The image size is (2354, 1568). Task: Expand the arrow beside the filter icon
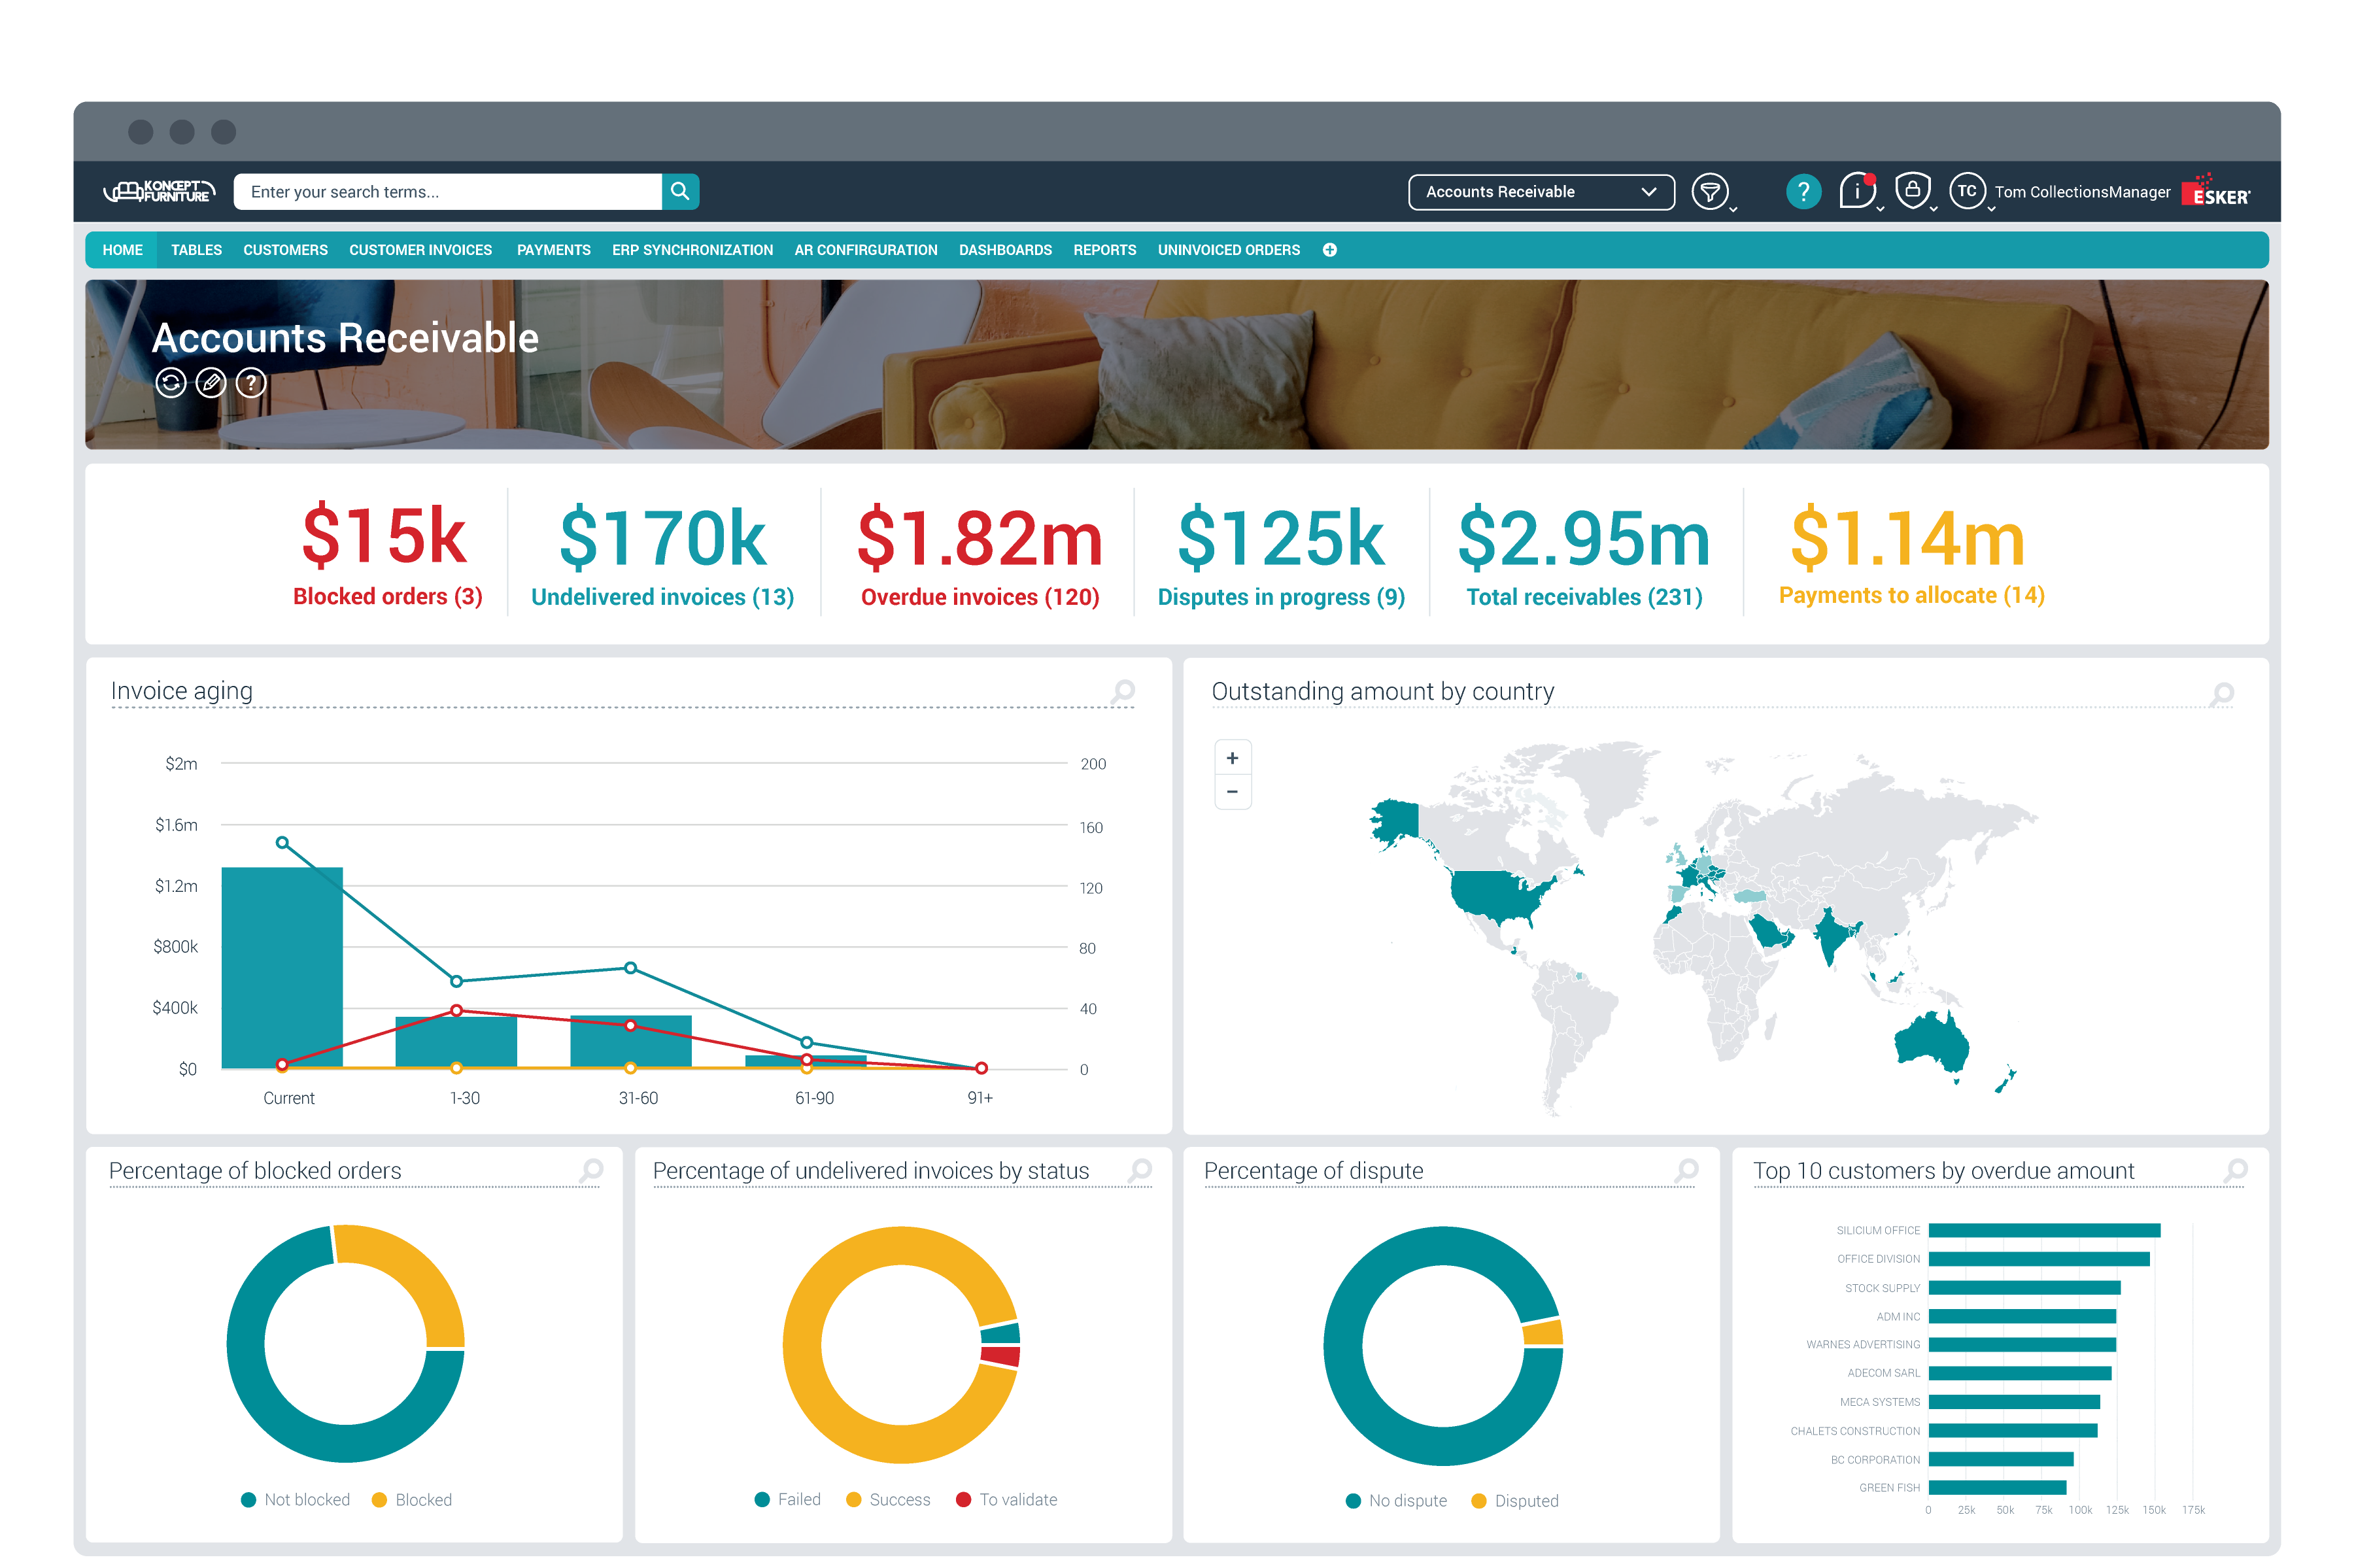coord(1733,209)
